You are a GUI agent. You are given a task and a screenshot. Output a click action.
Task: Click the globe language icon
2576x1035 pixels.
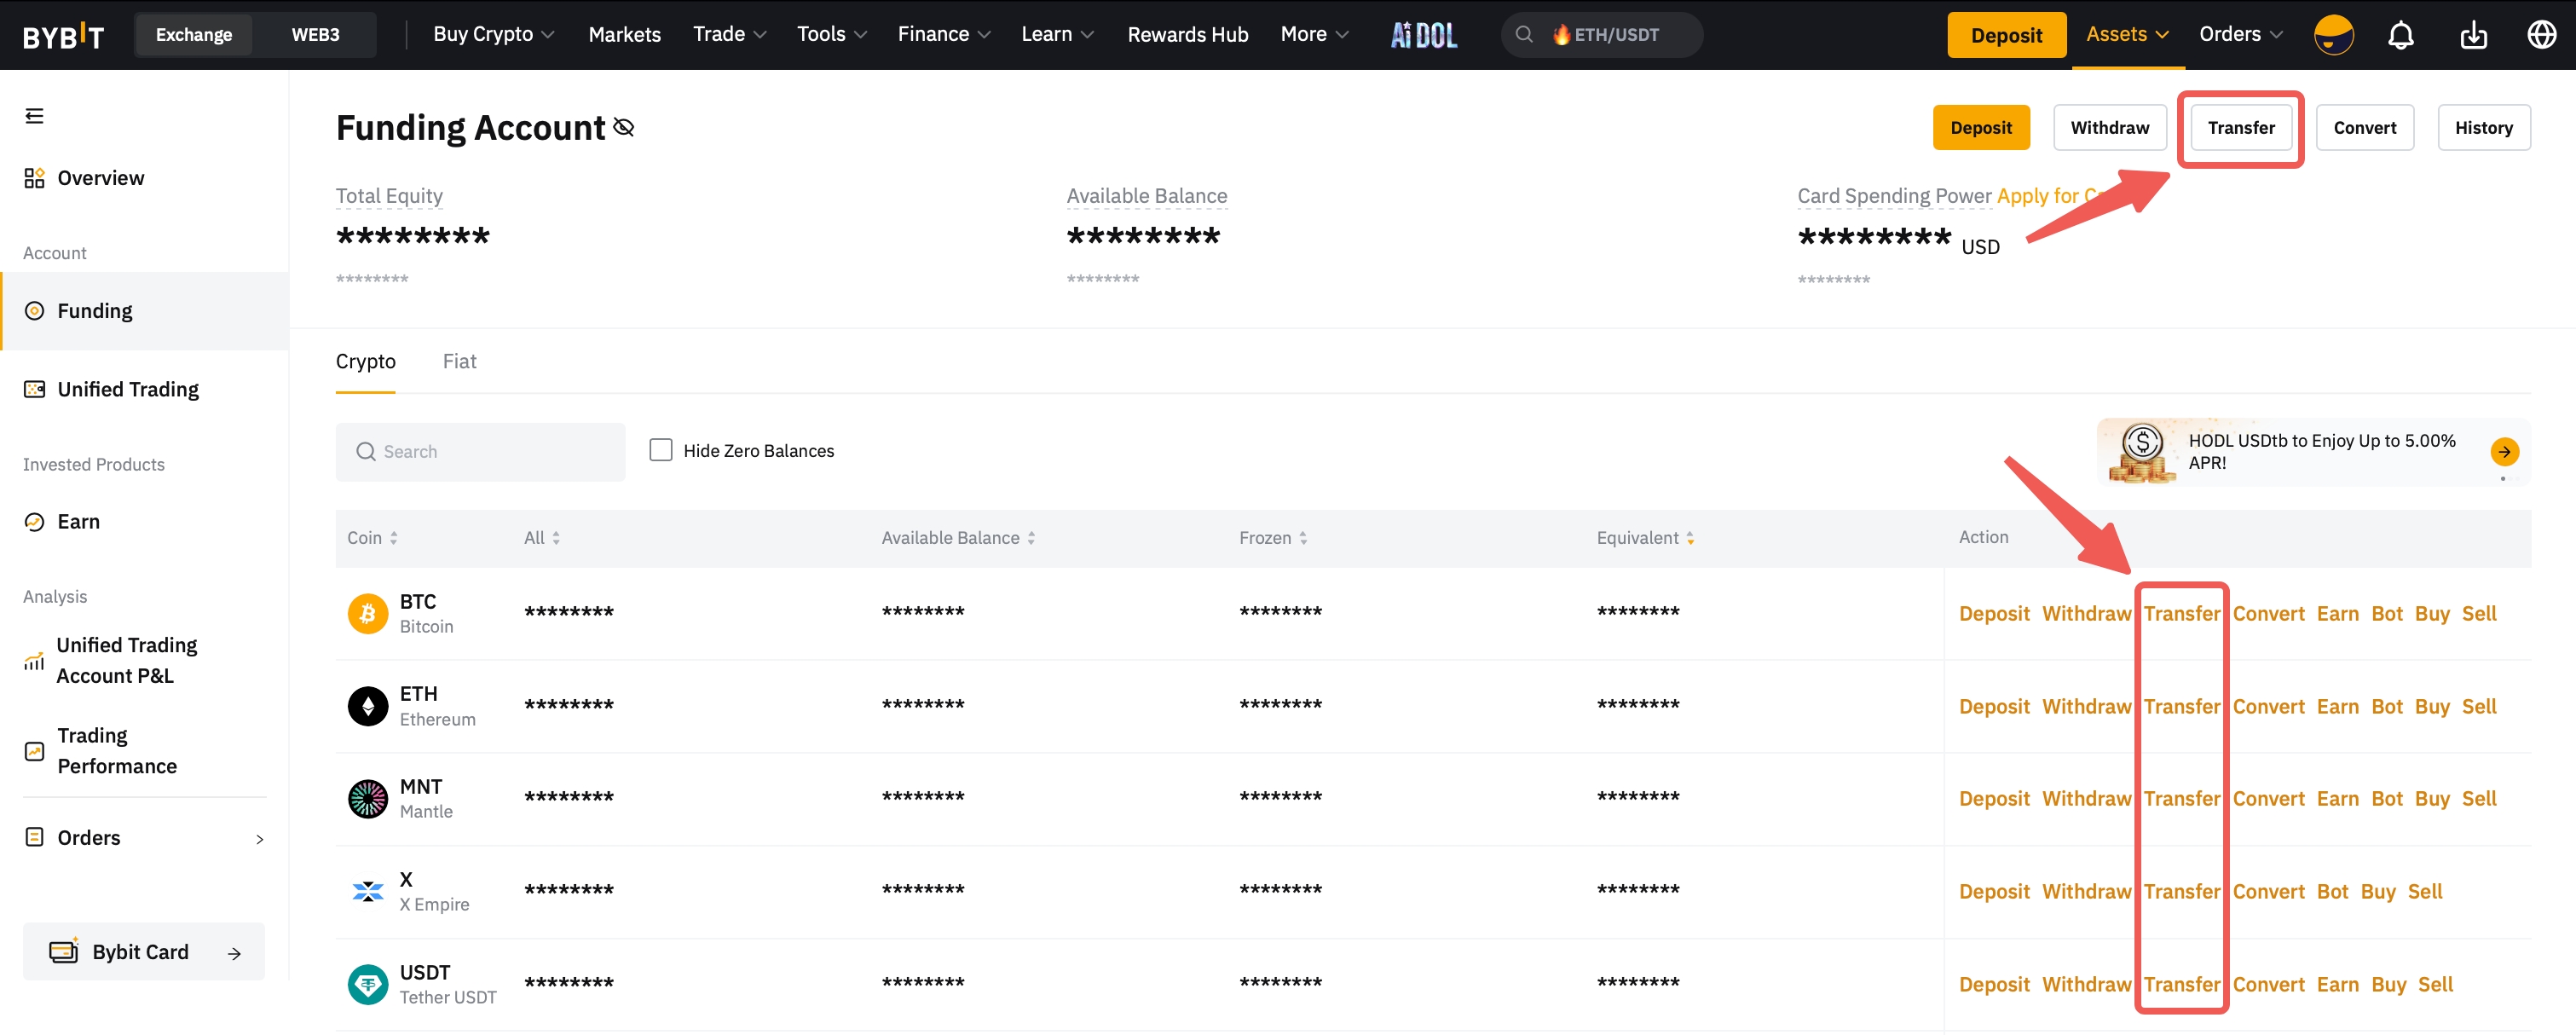click(2541, 35)
